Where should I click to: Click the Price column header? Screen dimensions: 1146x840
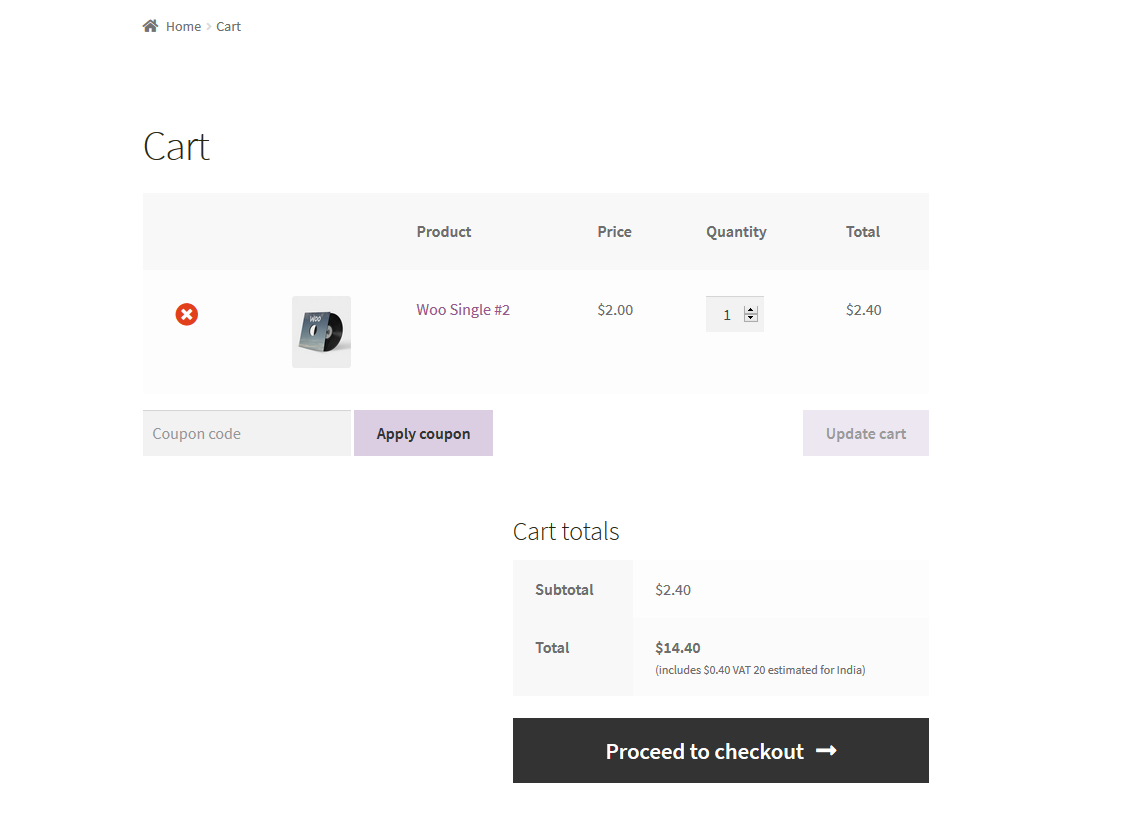614,232
